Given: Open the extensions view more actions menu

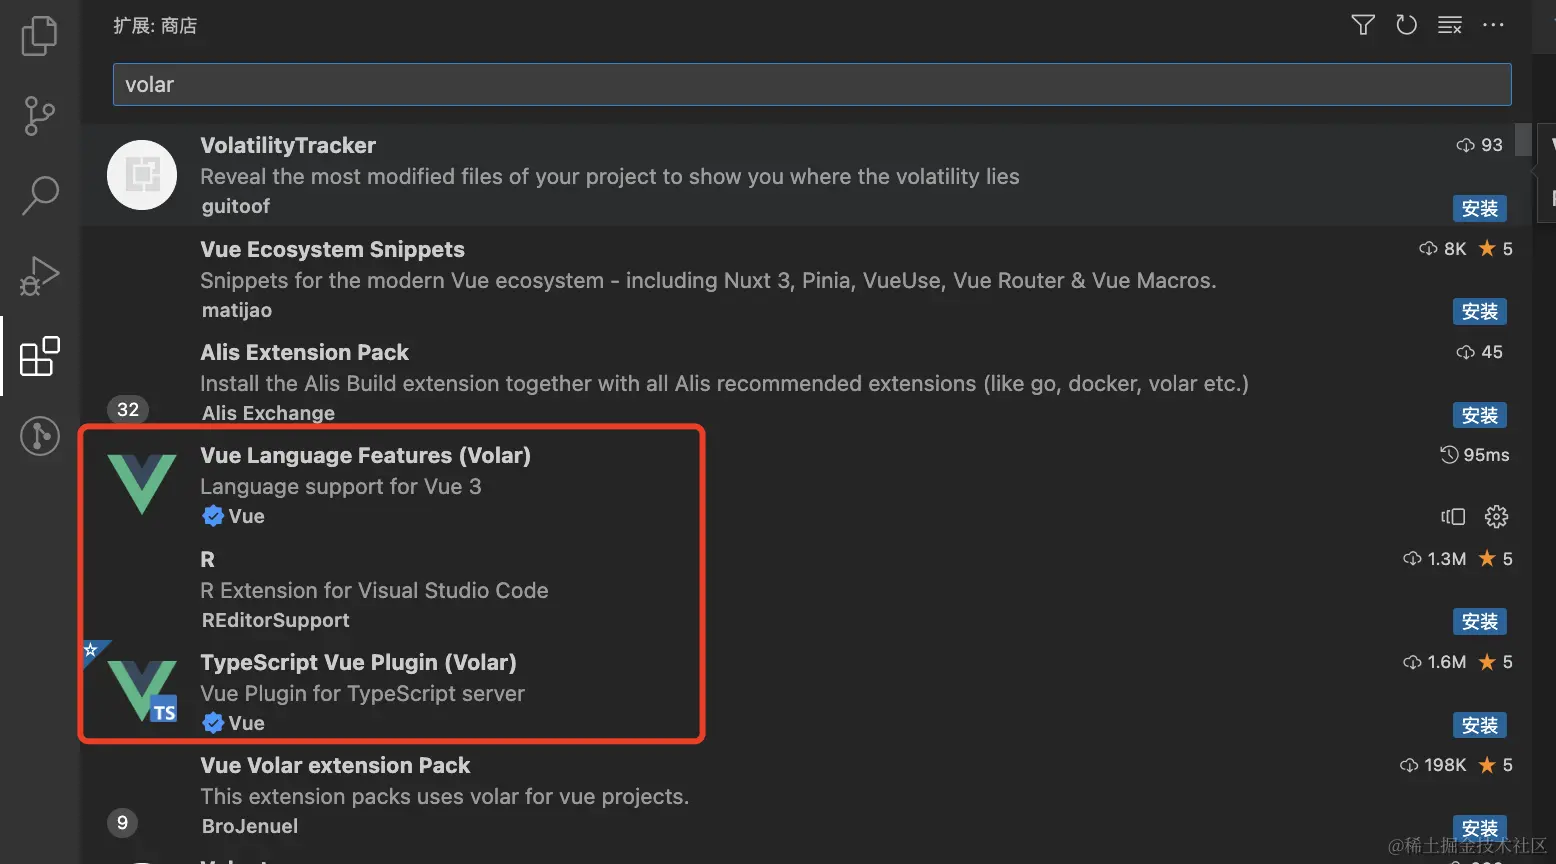Looking at the screenshot, I should [x=1493, y=25].
